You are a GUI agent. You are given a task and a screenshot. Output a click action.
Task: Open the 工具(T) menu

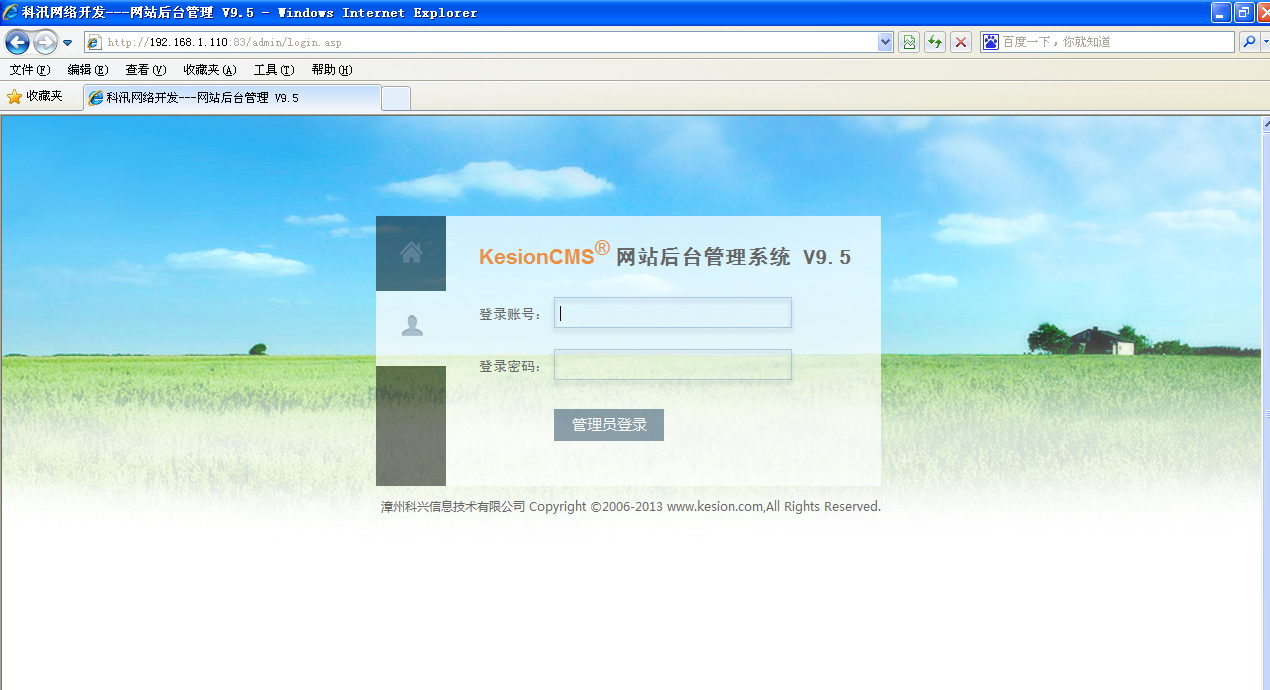274,70
